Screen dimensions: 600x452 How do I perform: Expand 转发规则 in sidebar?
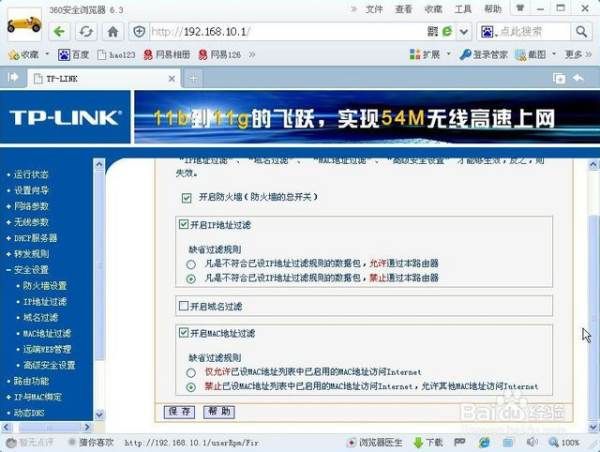(x=31, y=254)
